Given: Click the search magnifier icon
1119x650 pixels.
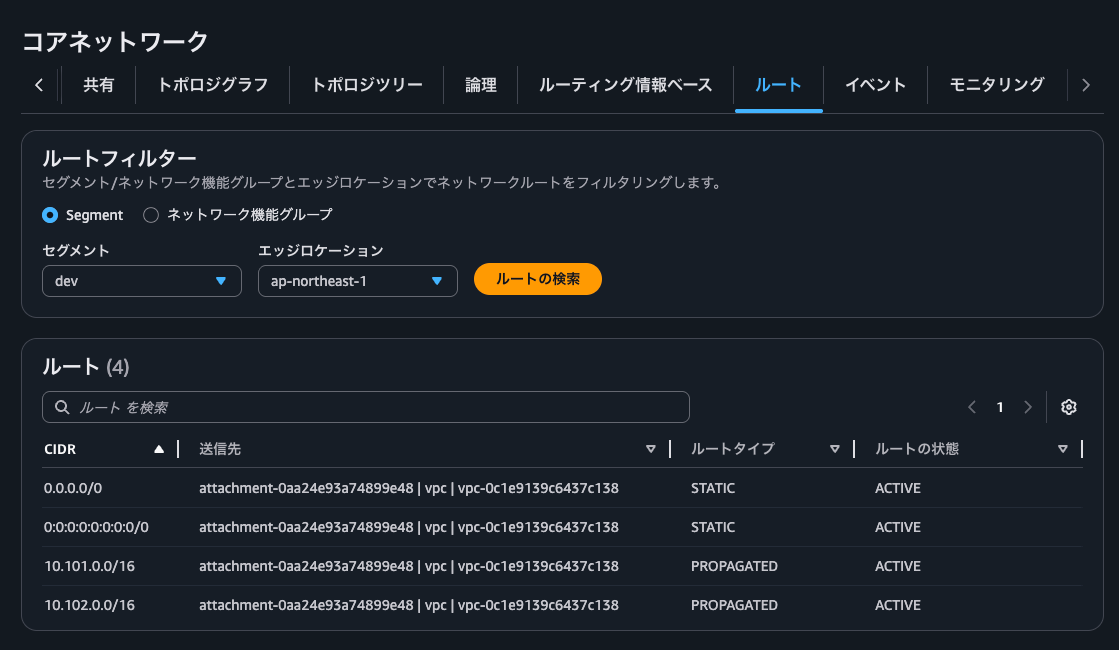Looking at the screenshot, I should (62, 407).
